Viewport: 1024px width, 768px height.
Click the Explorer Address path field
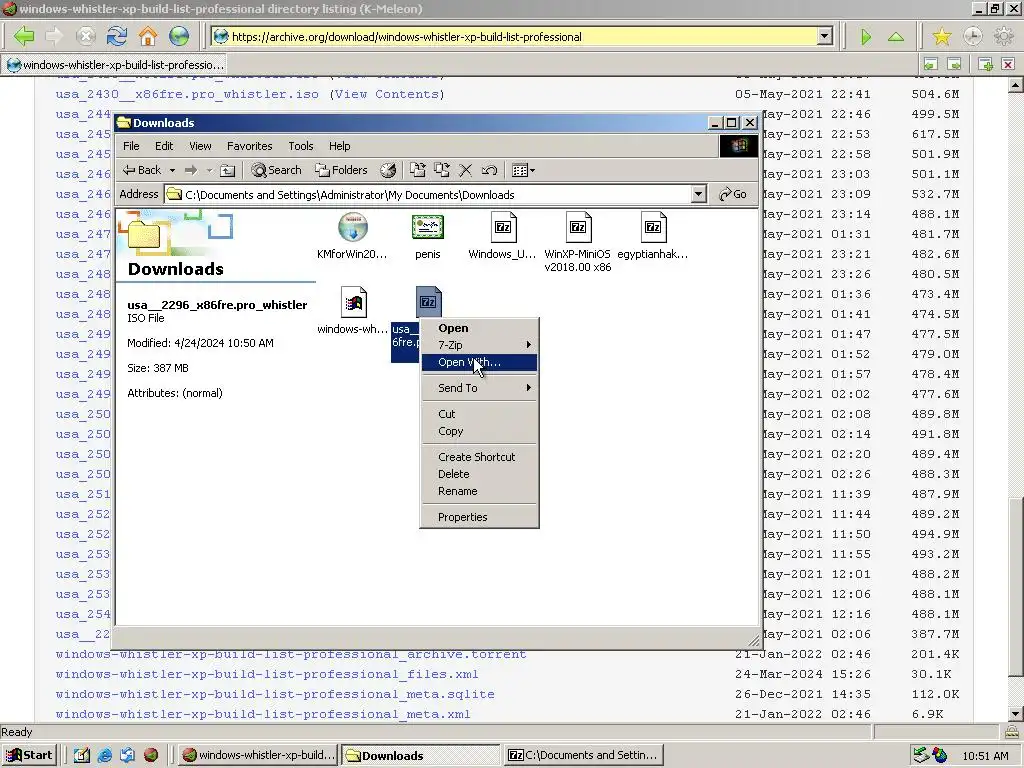tap(428, 195)
